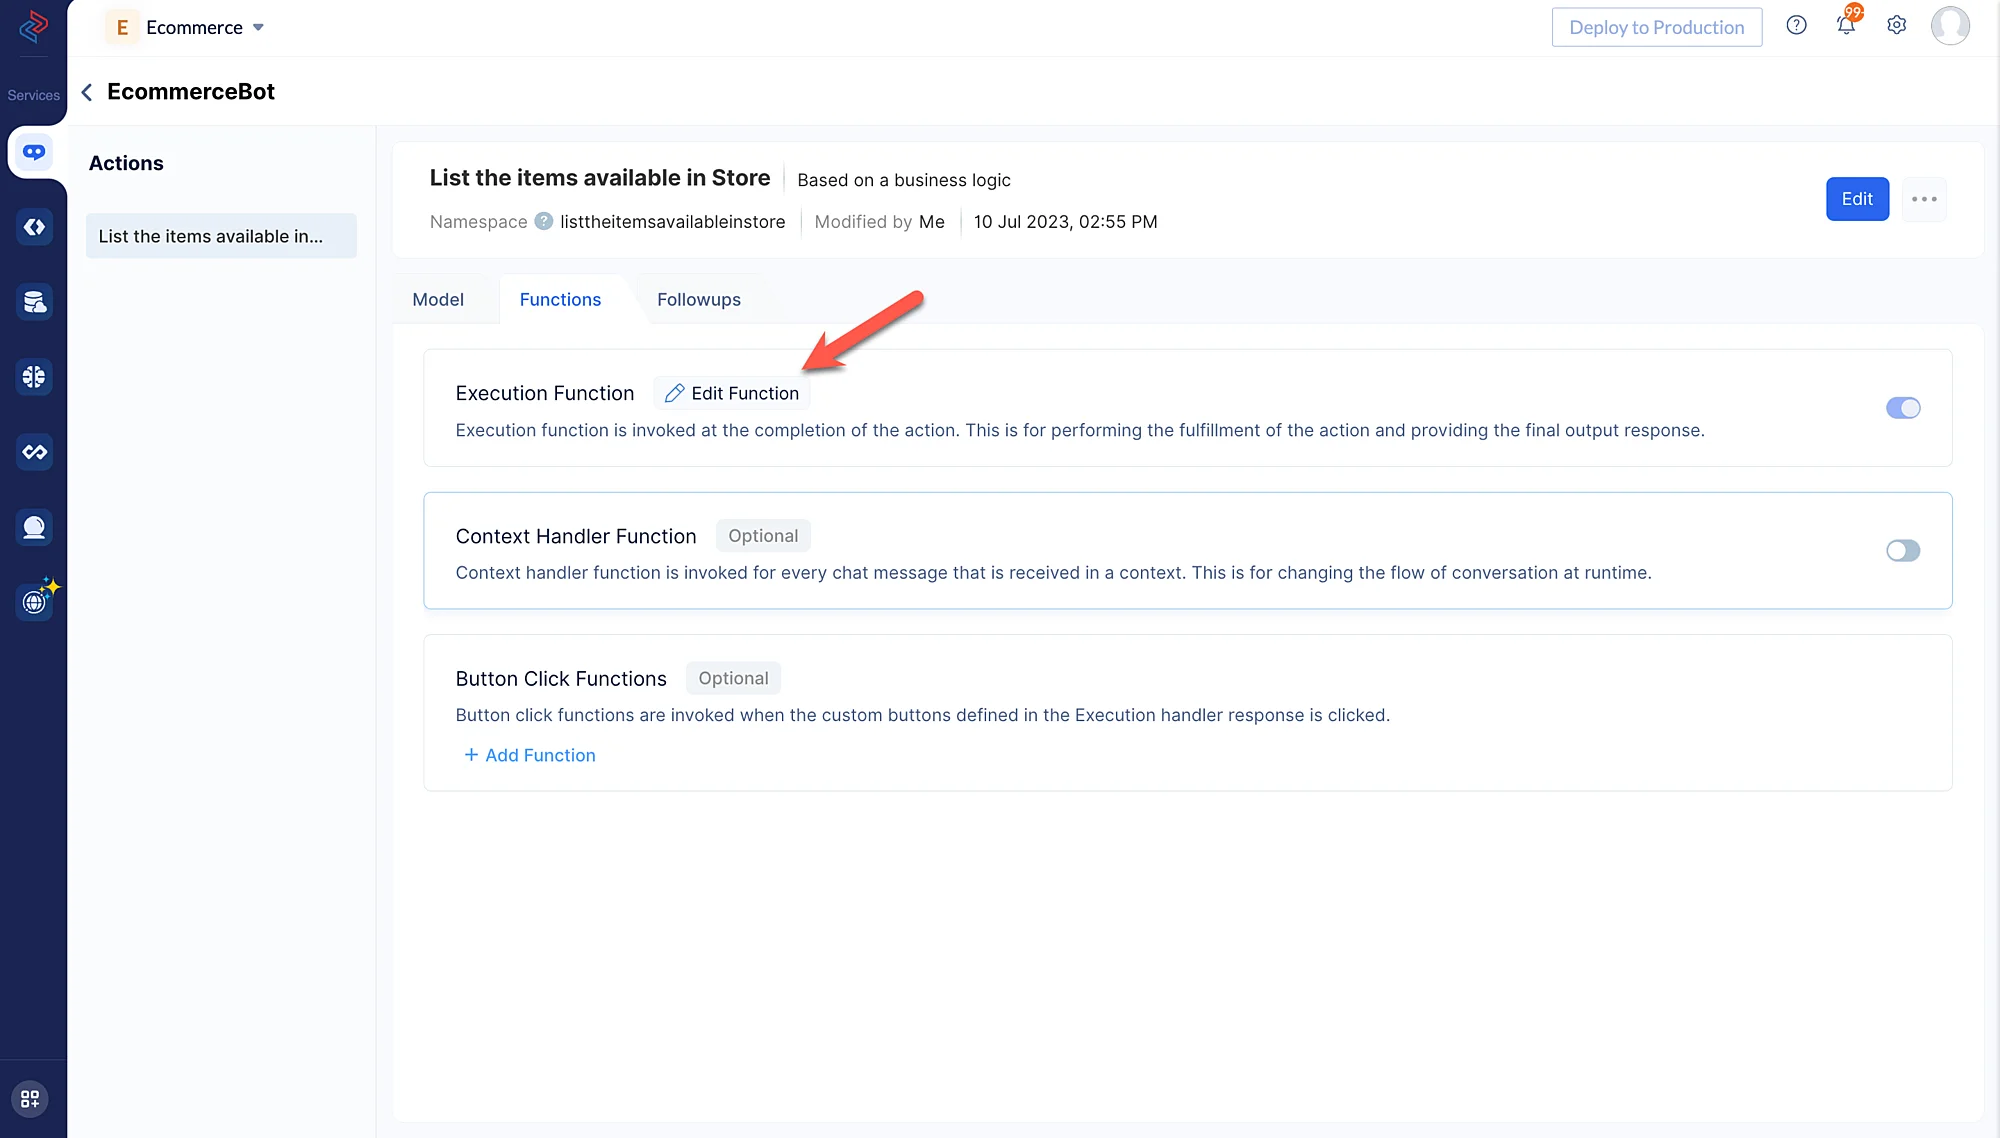The width and height of the screenshot is (2000, 1138).
Task: Go back using chevron beside EcommerceBot
Action: click(87, 92)
